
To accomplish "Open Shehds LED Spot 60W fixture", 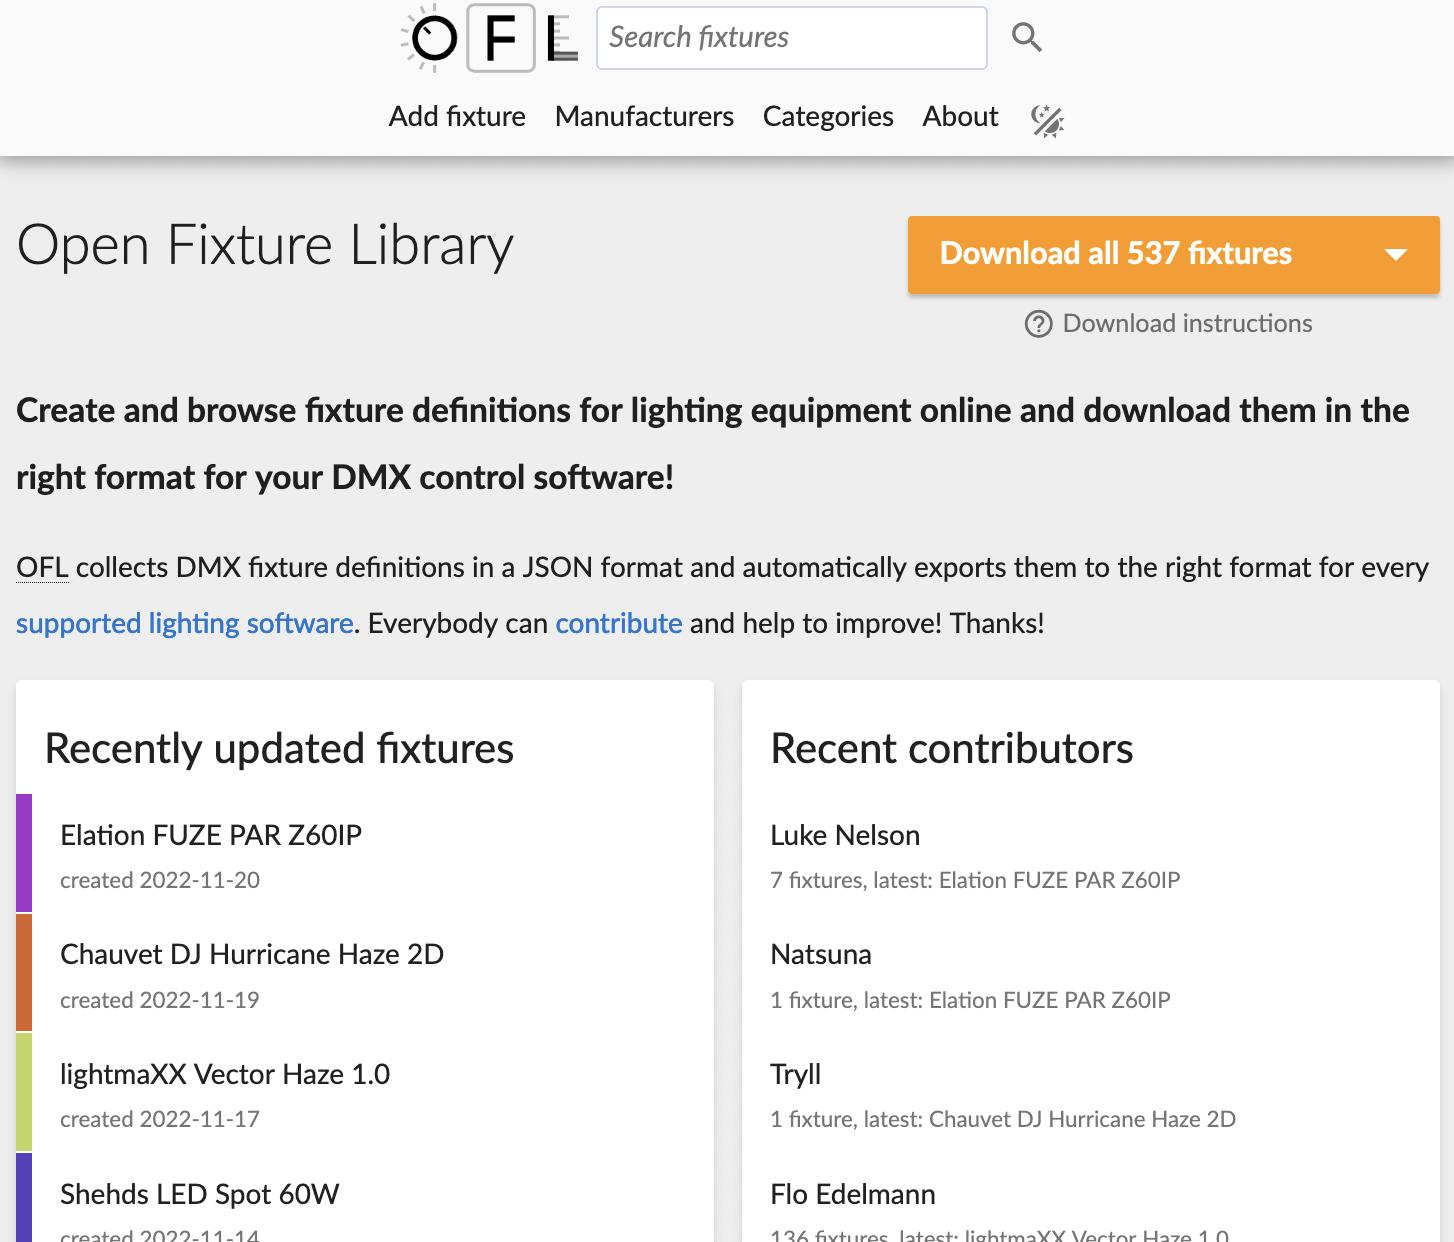I will 200,1194.
